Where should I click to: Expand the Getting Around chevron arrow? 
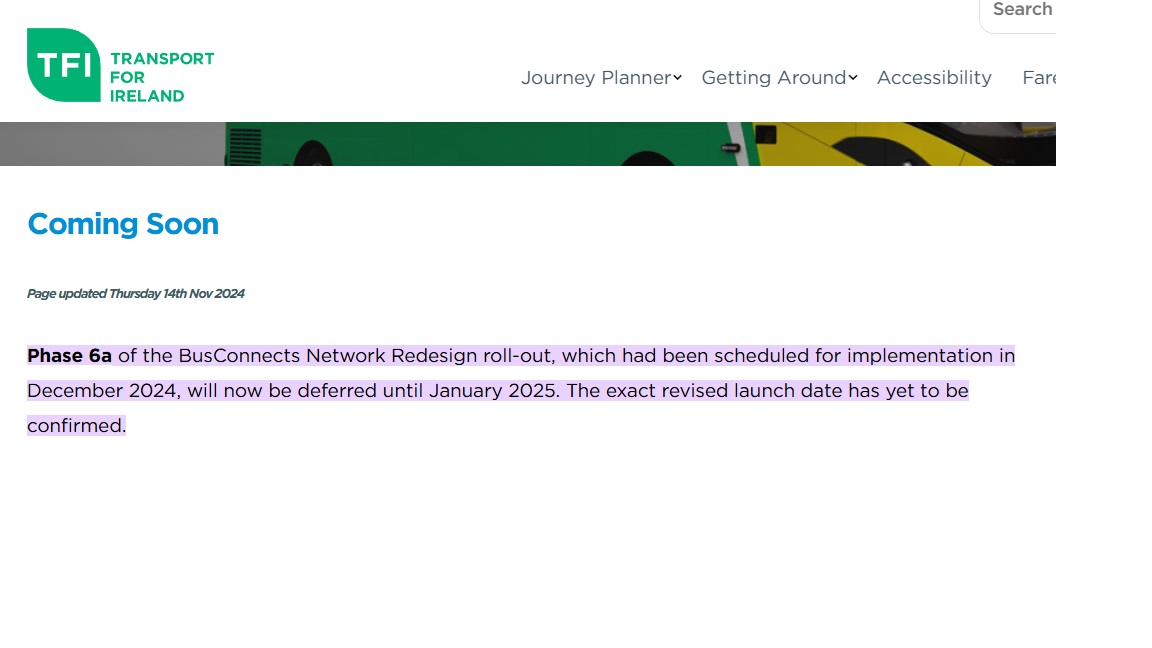click(853, 78)
